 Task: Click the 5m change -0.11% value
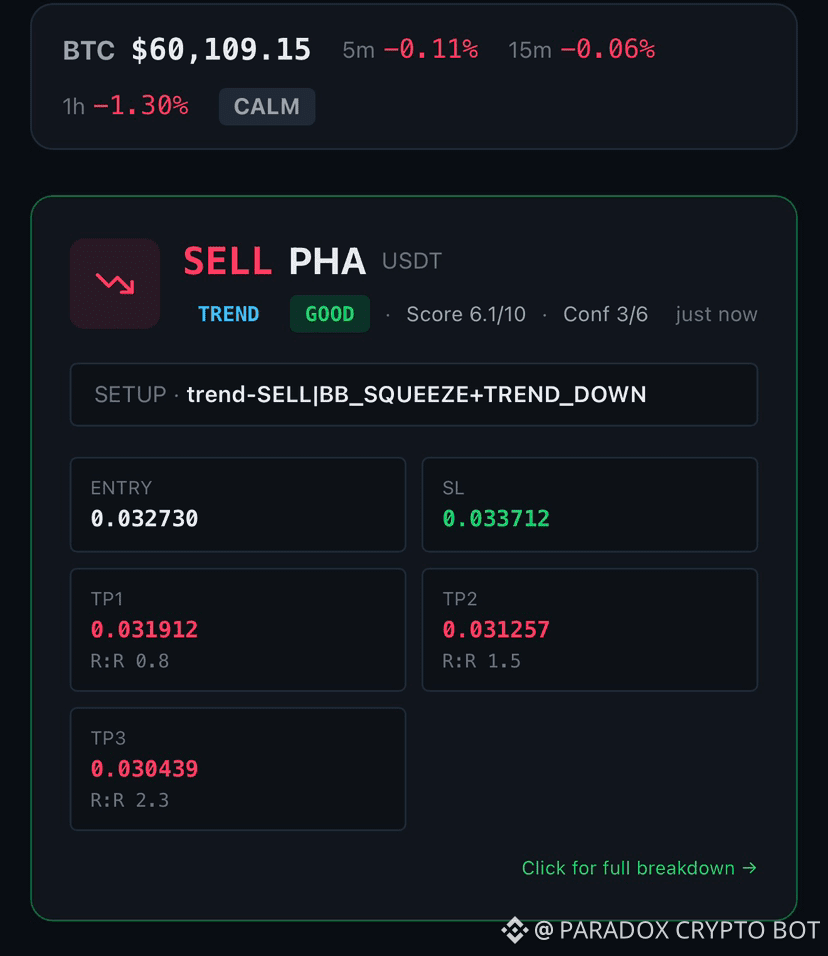pos(431,49)
